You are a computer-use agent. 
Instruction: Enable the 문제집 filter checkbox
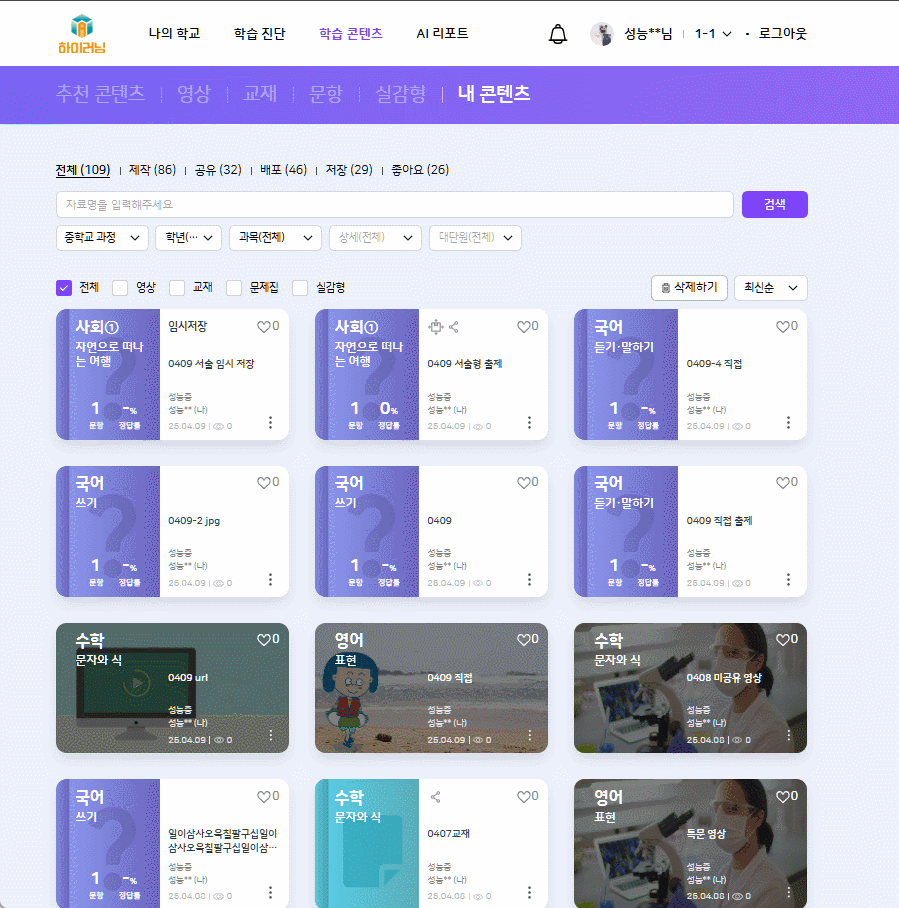pos(234,288)
